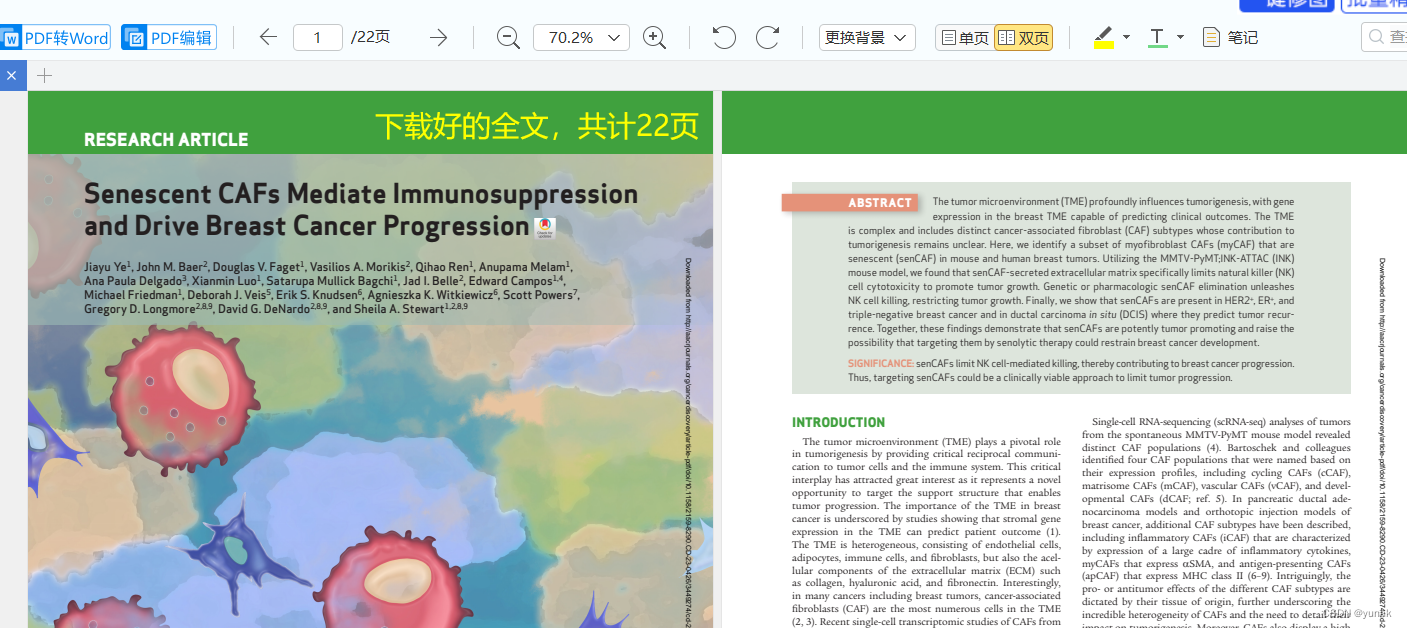Open the PDF编辑 editor button
1407x628 pixels.
(169, 38)
